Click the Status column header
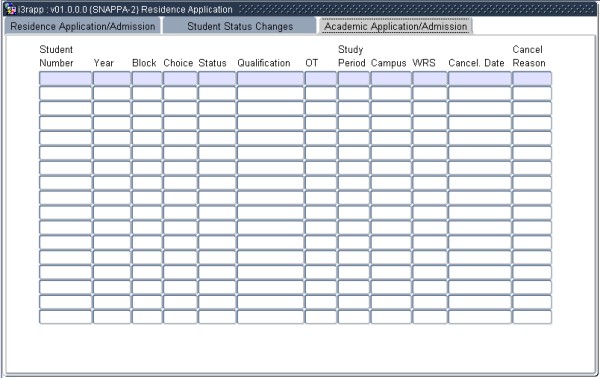Image resolution: width=600 pixels, height=378 pixels. [x=212, y=63]
